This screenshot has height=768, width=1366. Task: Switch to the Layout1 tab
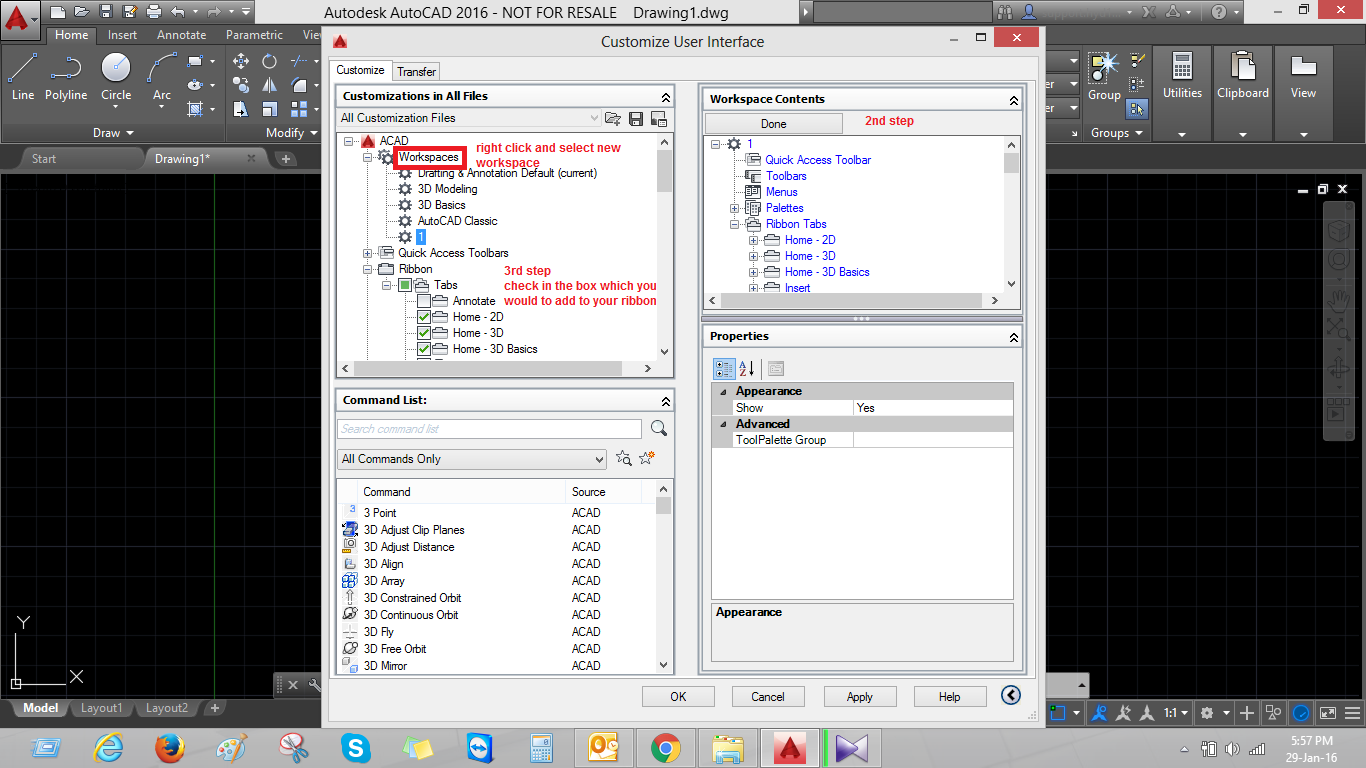click(101, 708)
